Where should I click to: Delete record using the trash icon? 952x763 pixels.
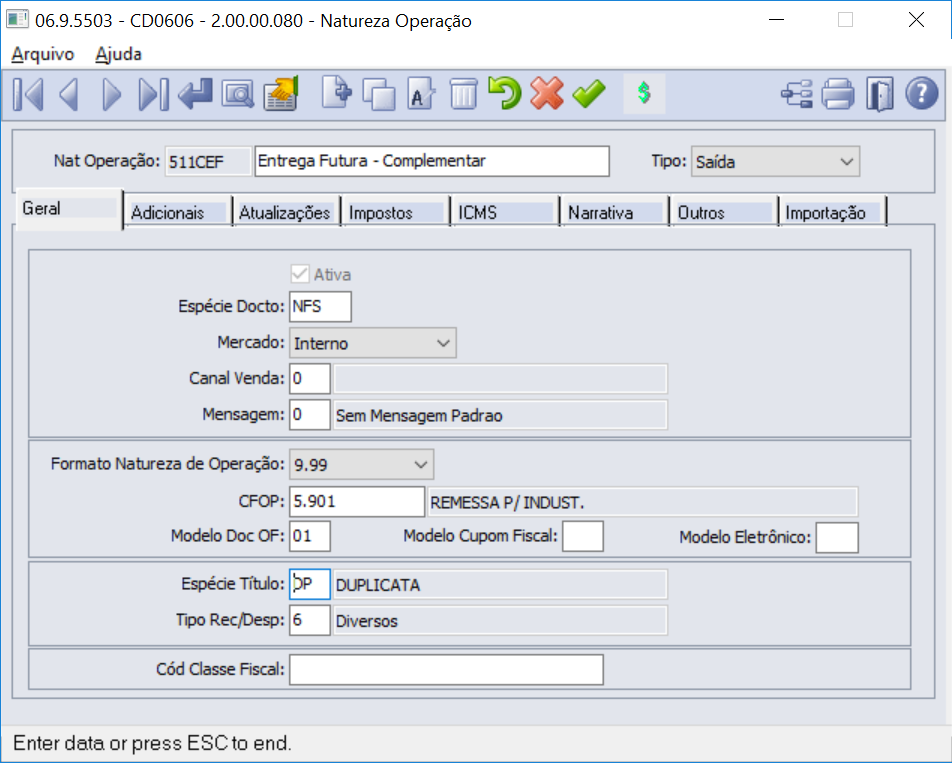point(463,93)
